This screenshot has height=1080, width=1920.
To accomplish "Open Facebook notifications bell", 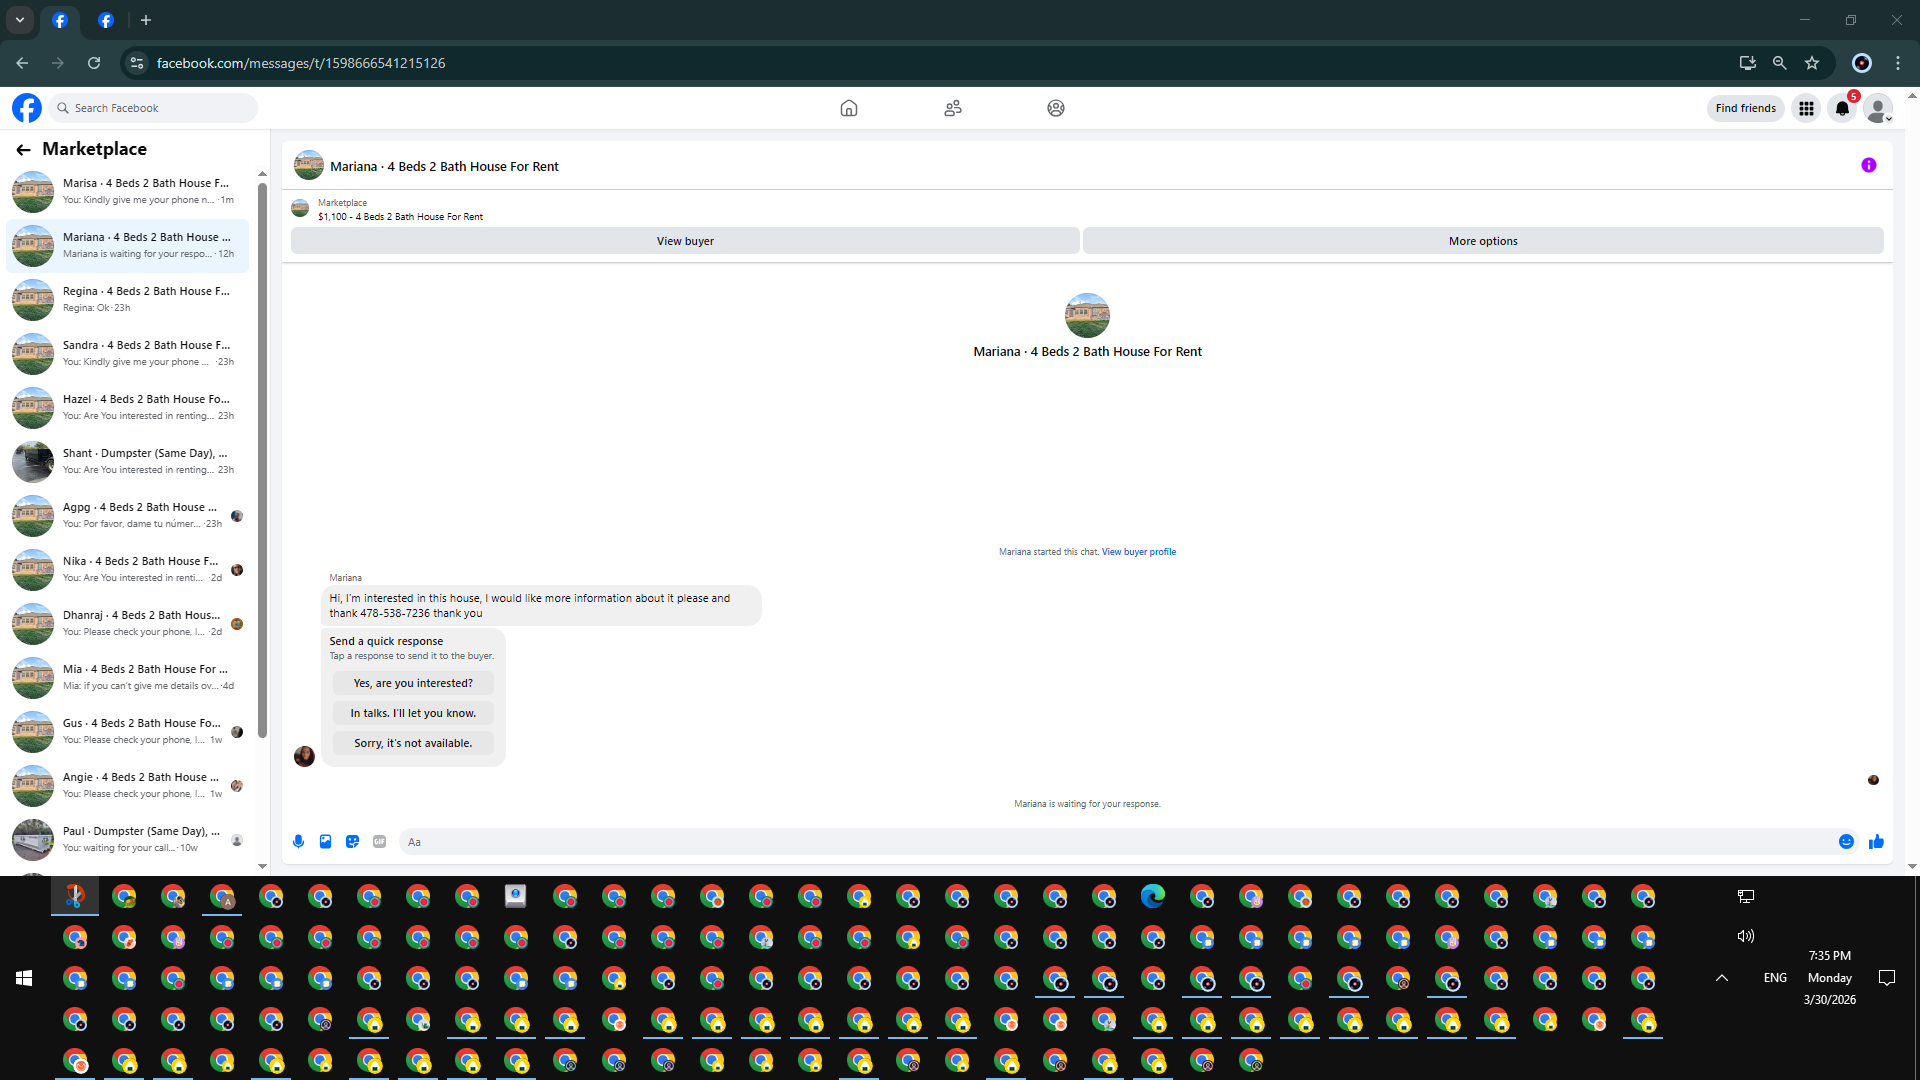I will [1842, 108].
